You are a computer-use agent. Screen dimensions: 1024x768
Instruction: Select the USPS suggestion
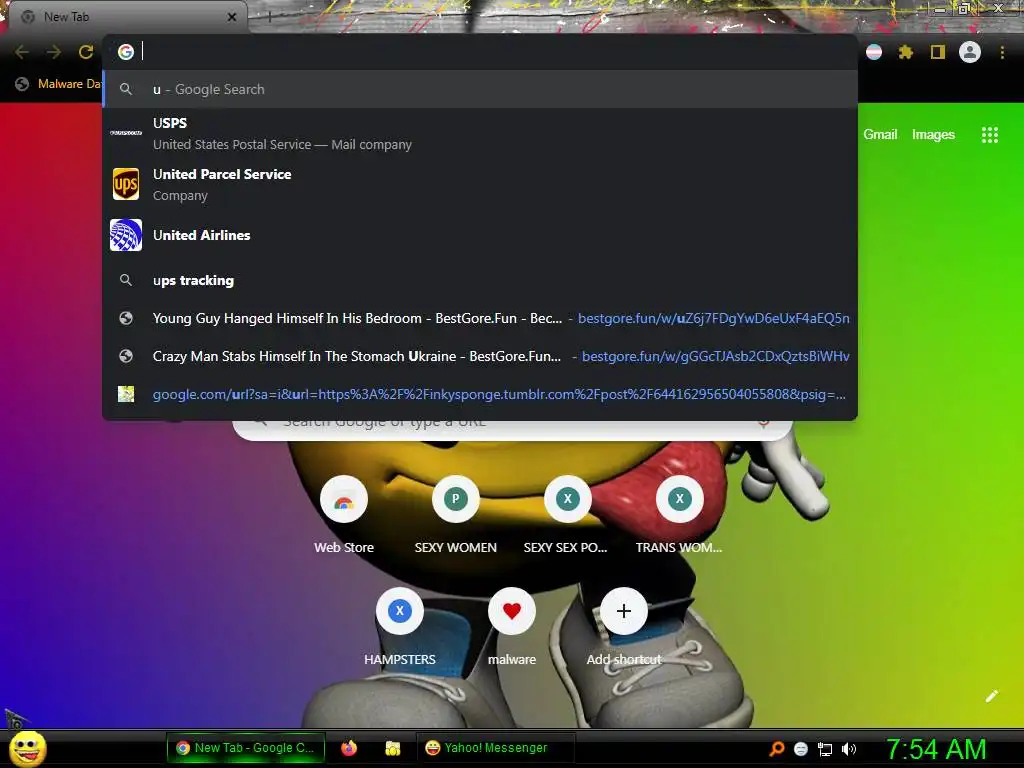[480, 133]
